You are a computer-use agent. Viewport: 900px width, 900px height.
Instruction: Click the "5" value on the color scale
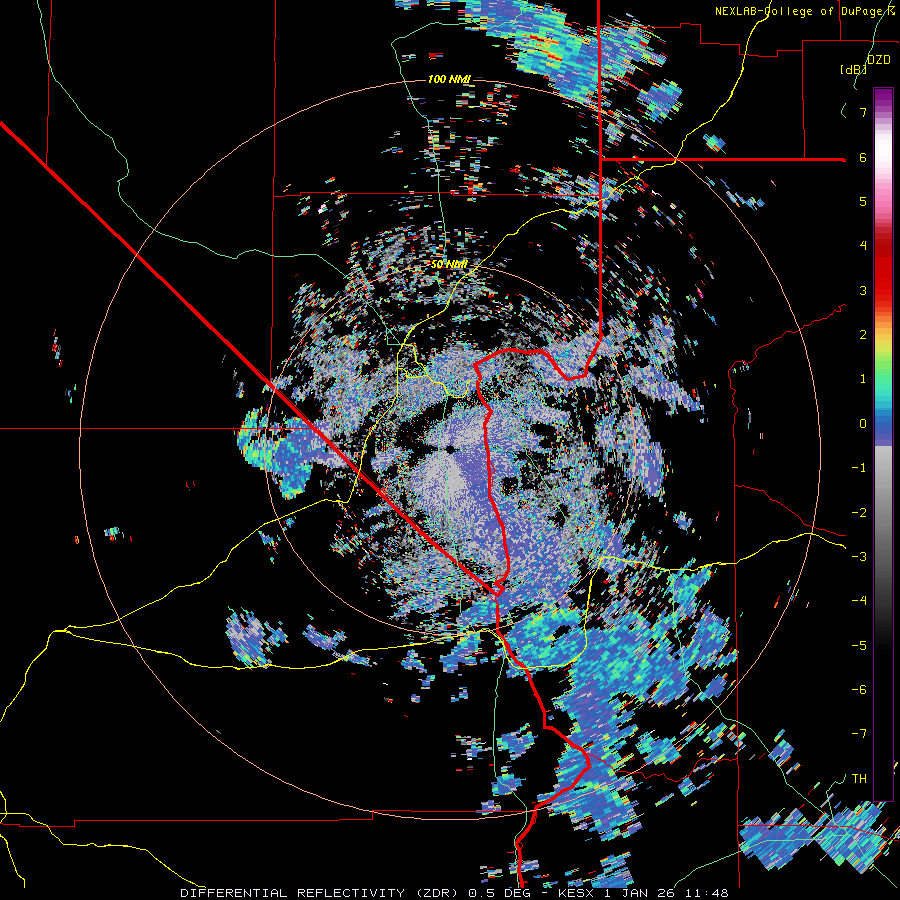863,201
